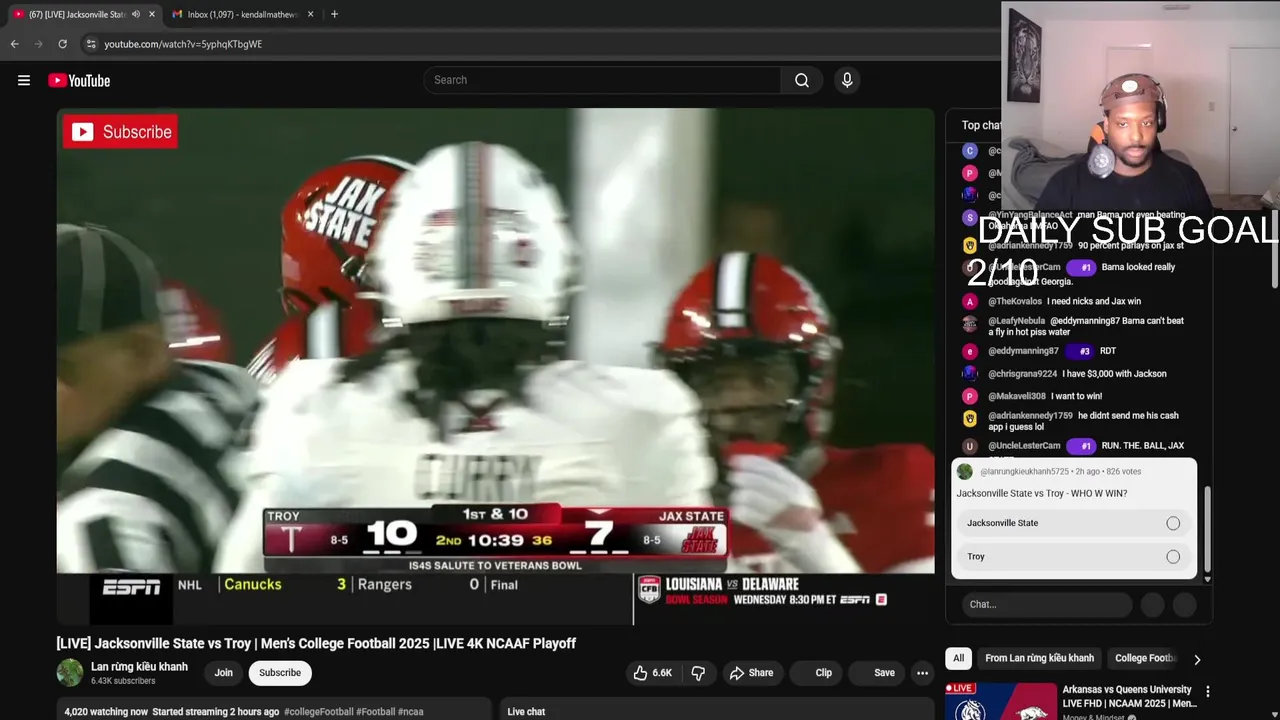Image resolution: width=1280 pixels, height=720 pixels.
Task: Close the Gmail Inbox tab
Action: click(x=310, y=14)
